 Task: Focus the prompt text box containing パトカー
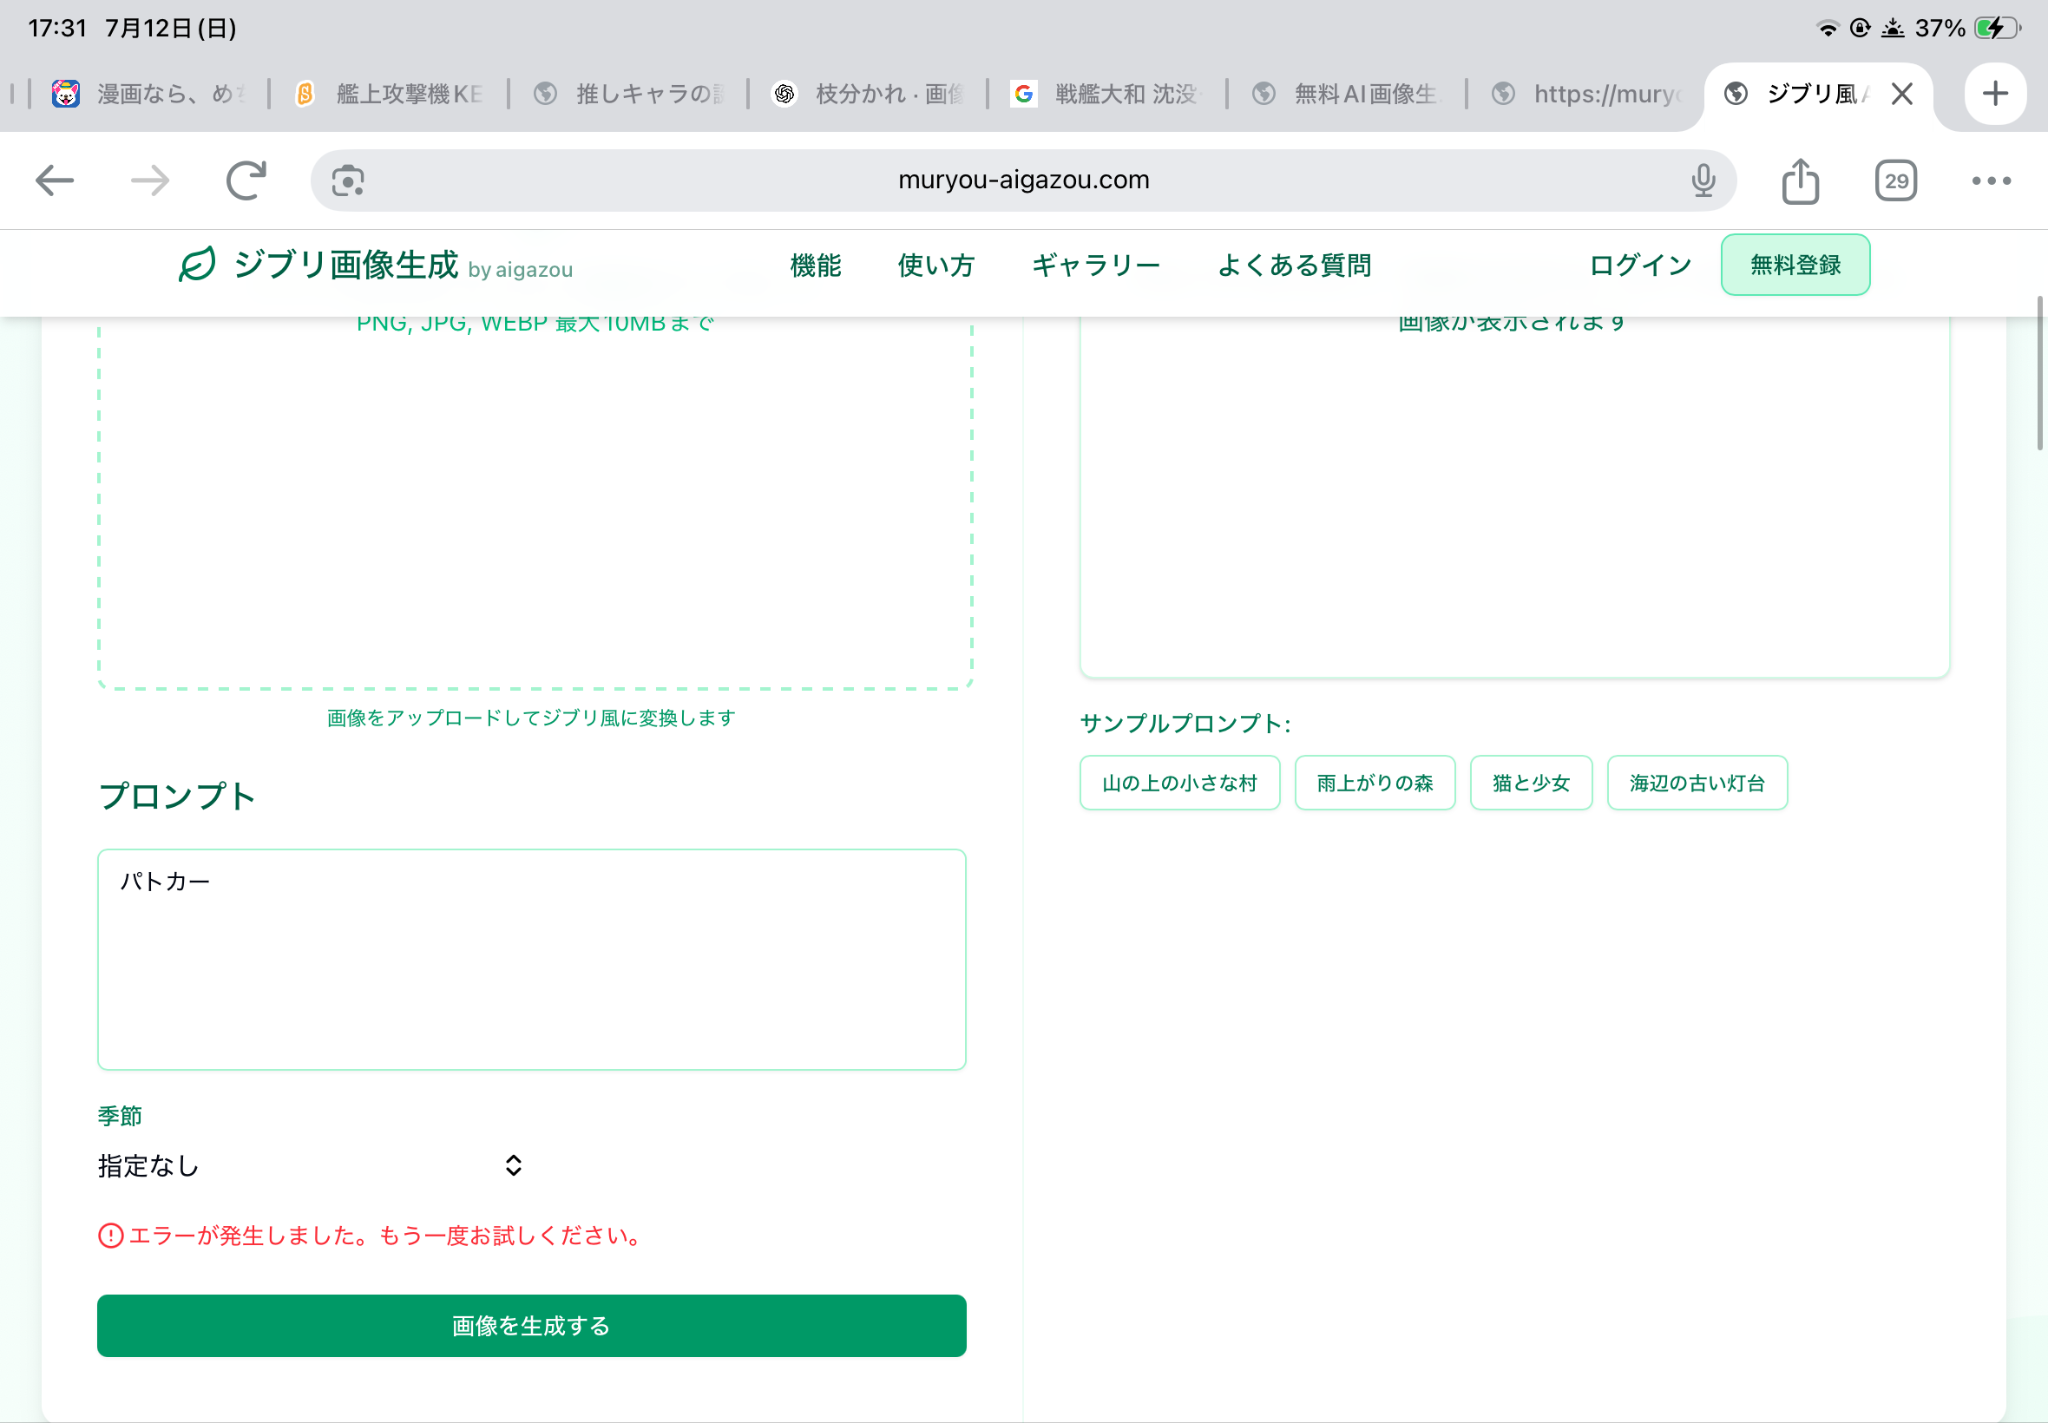pos(532,960)
